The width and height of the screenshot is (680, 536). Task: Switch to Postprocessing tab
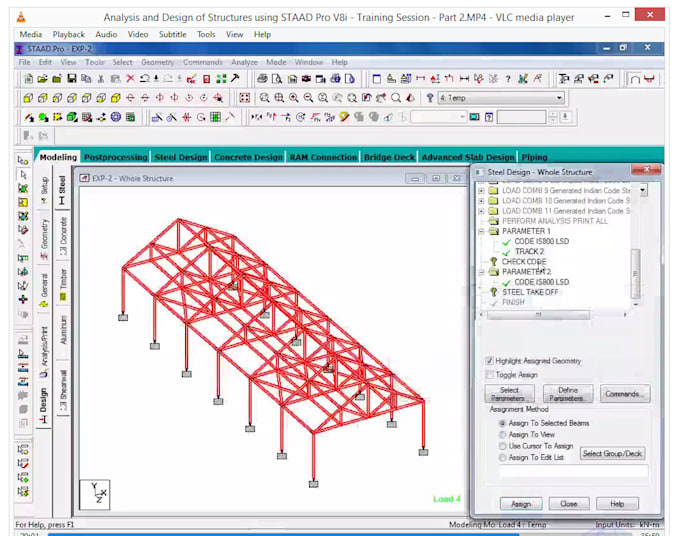click(x=115, y=157)
